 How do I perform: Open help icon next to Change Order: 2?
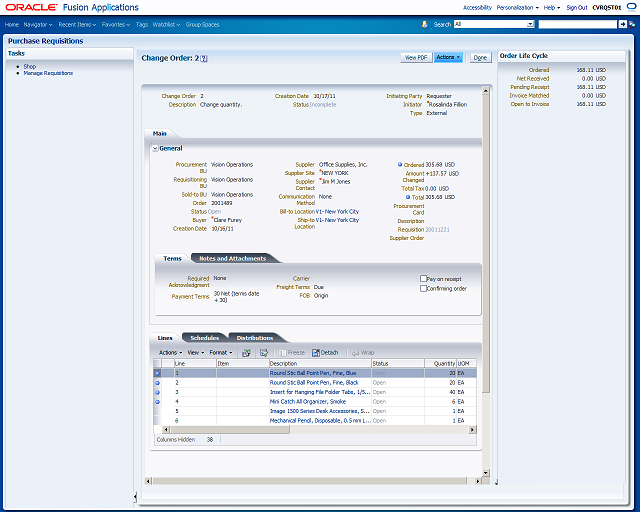pyautogui.click(x=204, y=58)
